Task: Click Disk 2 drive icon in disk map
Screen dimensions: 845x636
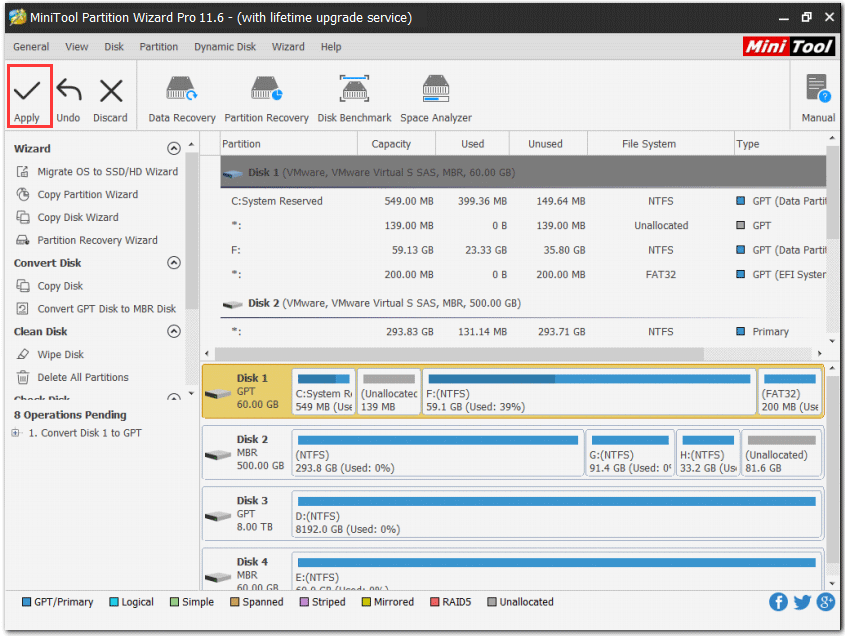Action: tap(218, 455)
